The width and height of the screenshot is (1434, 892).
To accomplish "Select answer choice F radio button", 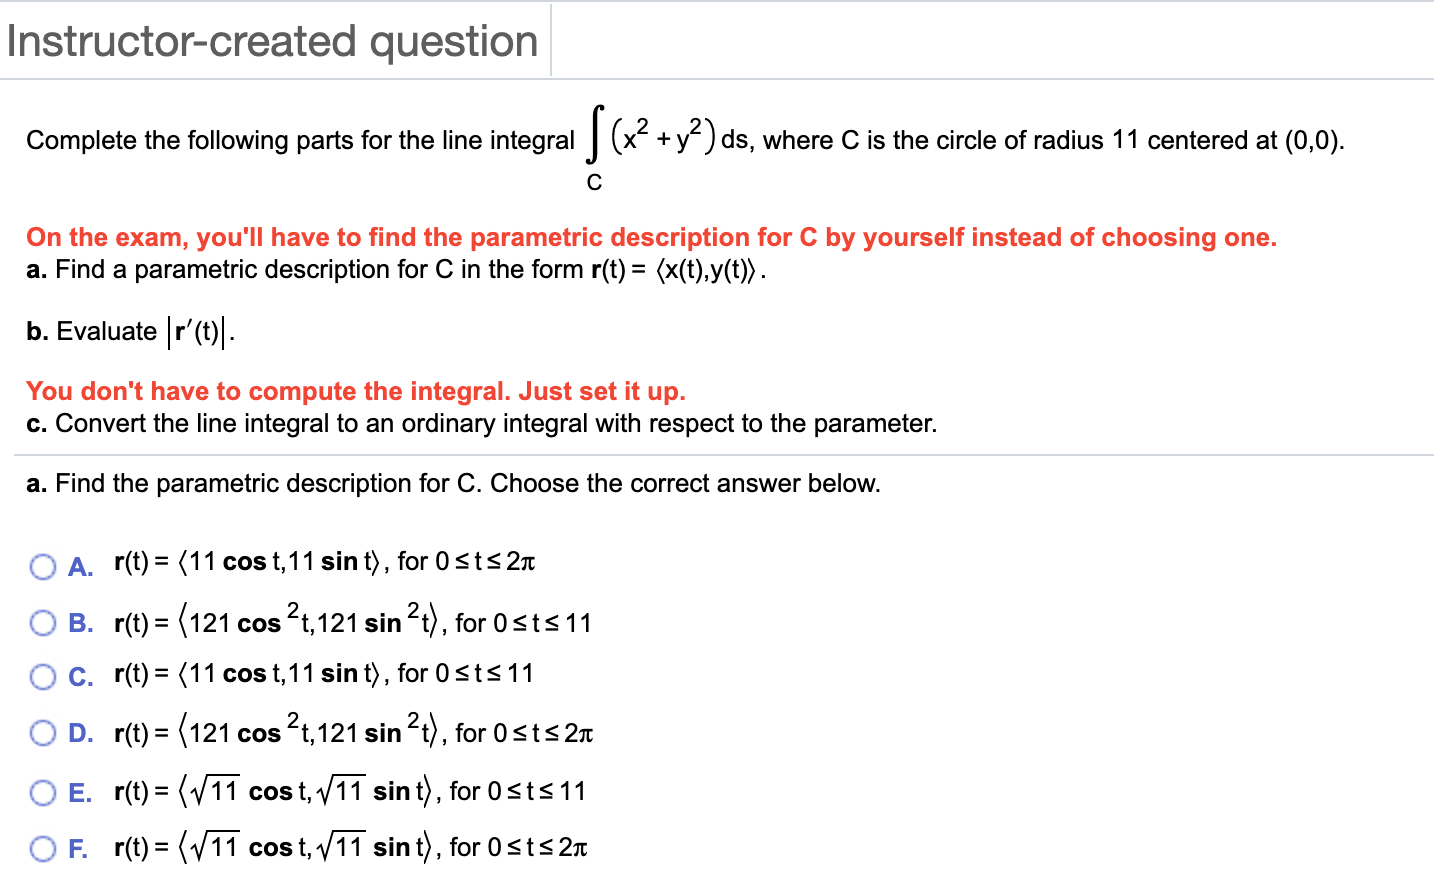I will (x=42, y=848).
